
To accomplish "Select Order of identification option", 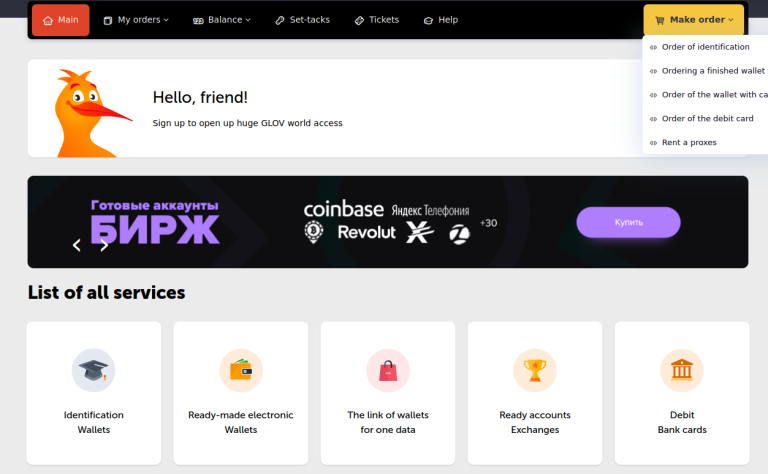I will [x=705, y=47].
